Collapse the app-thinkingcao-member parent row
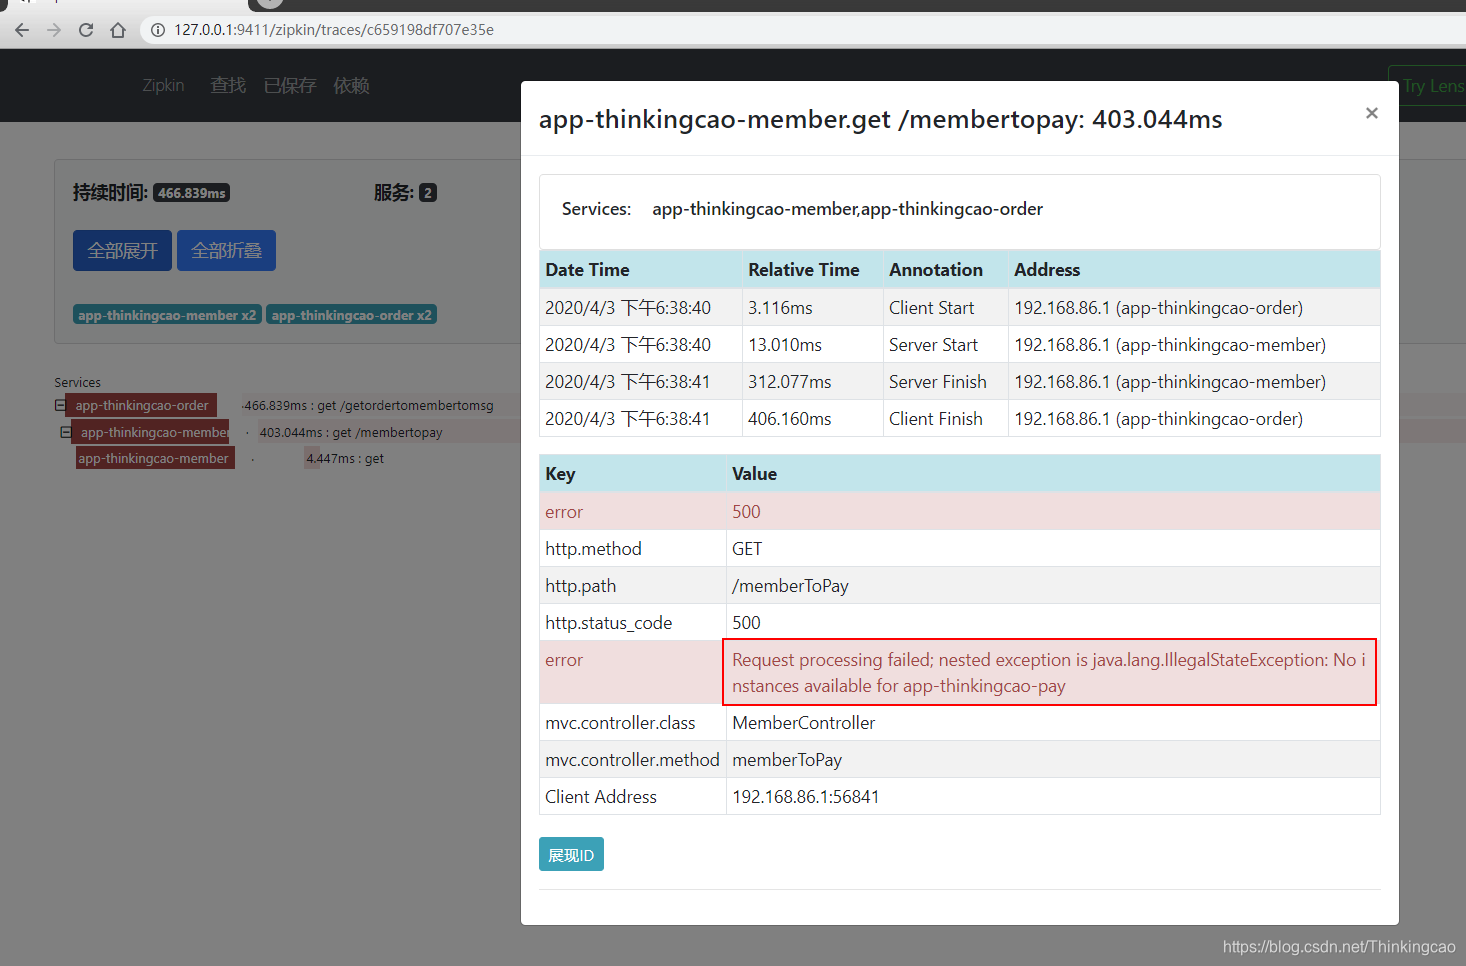1466x966 pixels. click(65, 432)
